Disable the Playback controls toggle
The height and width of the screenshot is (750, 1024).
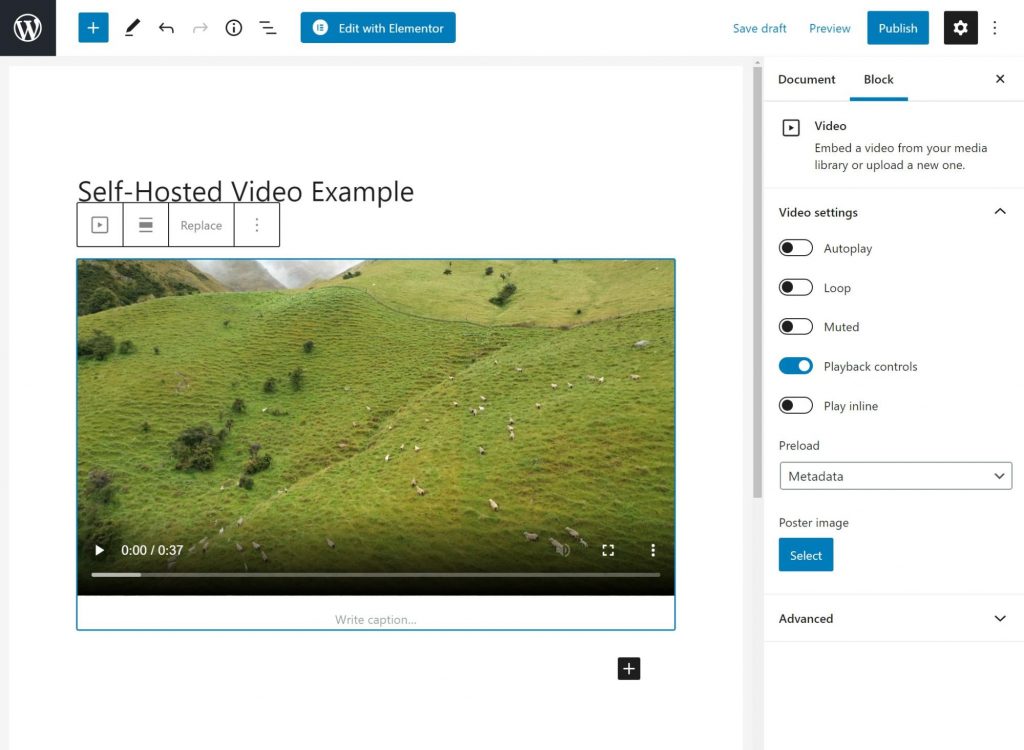(x=796, y=366)
